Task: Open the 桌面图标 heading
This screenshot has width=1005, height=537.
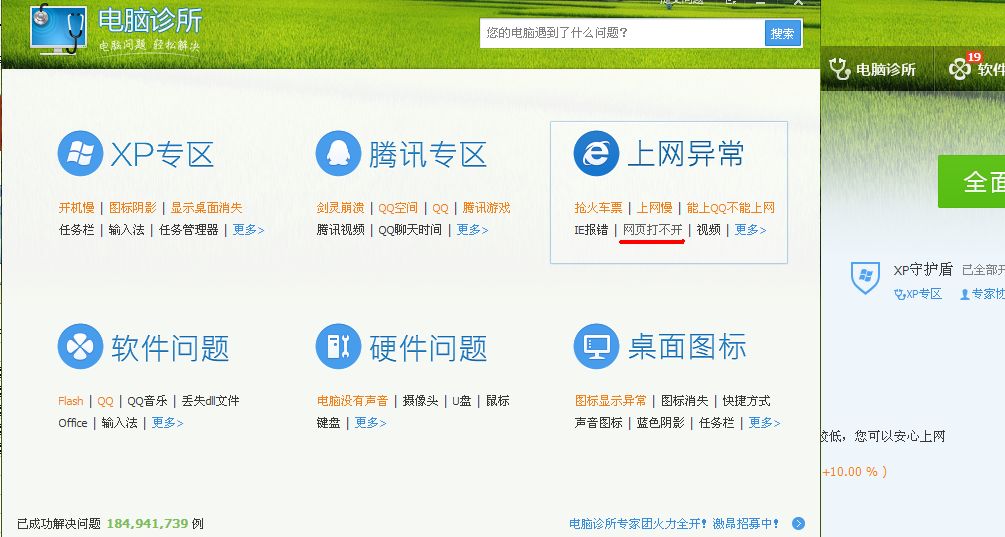Action: point(686,347)
